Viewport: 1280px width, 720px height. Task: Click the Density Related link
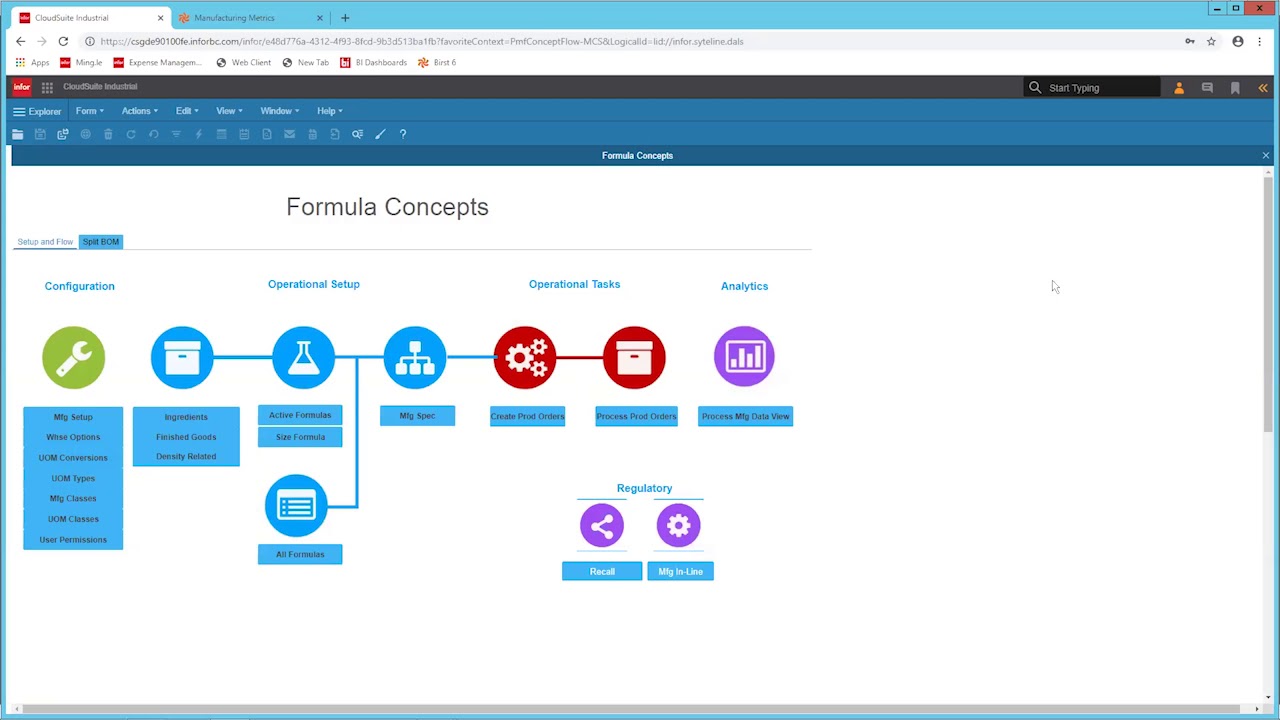pyautogui.click(x=186, y=456)
